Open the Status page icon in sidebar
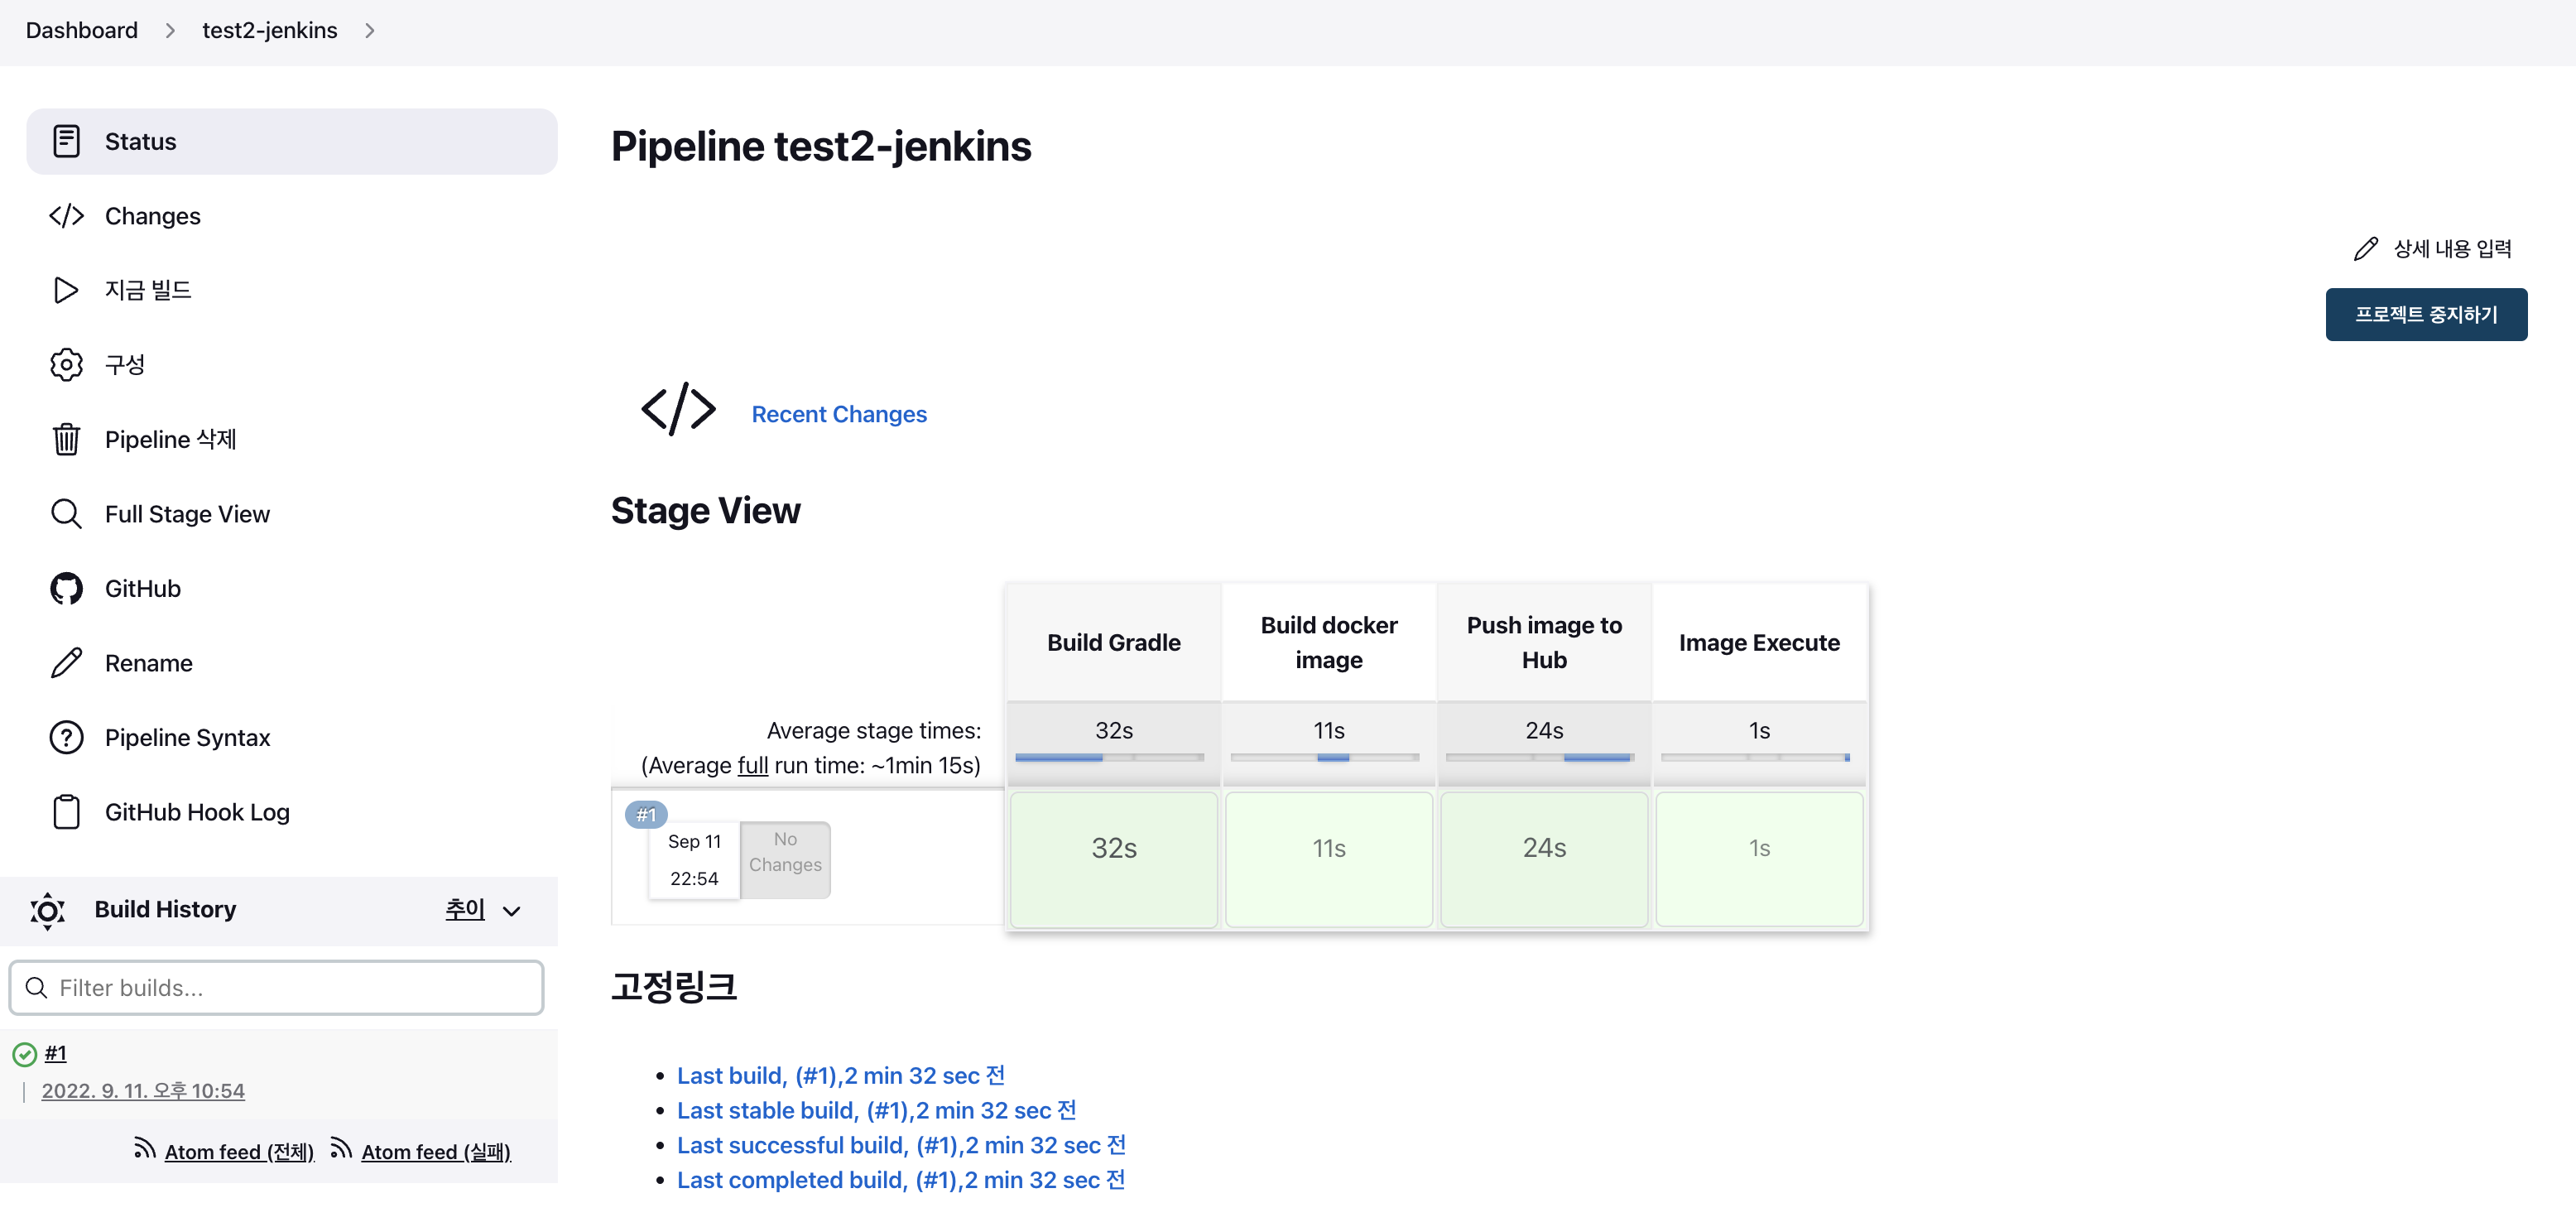This screenshot has width=2576, height=1227. click(x=66, y=141)
